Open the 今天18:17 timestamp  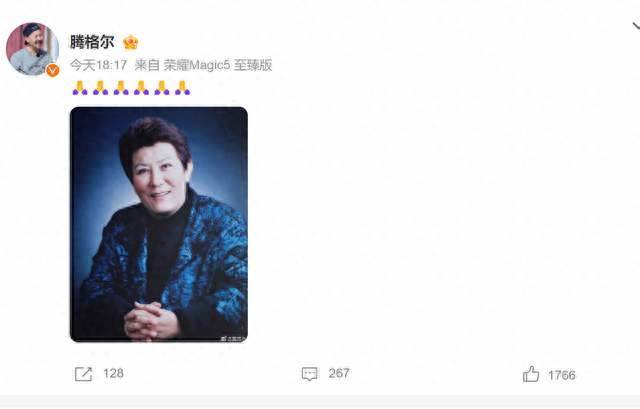(98, 65)
